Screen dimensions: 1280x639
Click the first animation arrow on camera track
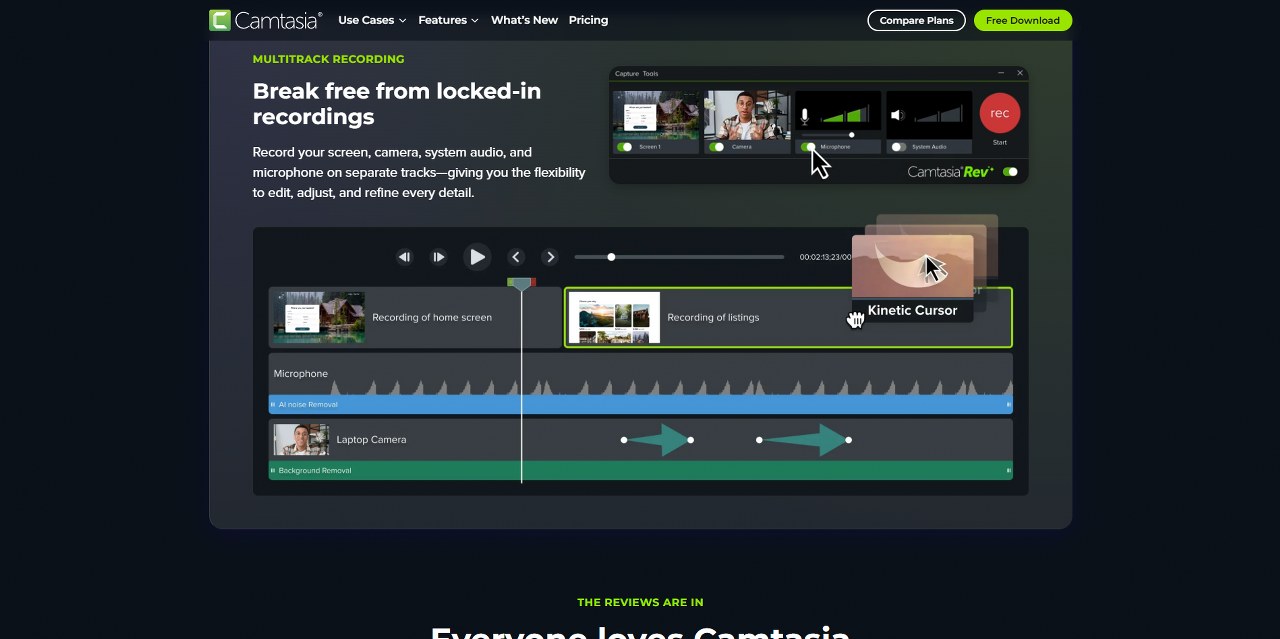click(657, 440)
